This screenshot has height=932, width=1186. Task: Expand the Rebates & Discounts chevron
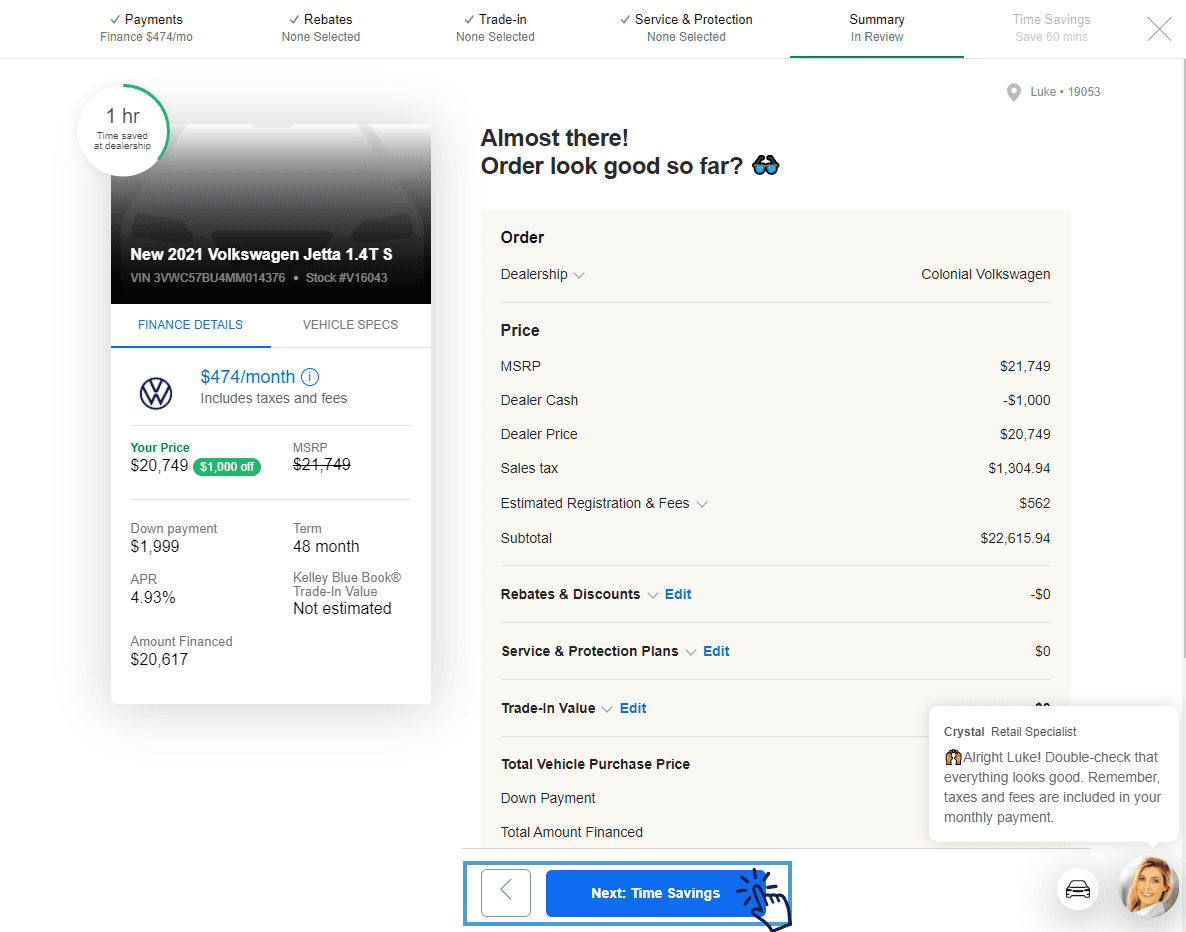coord(653,595)
